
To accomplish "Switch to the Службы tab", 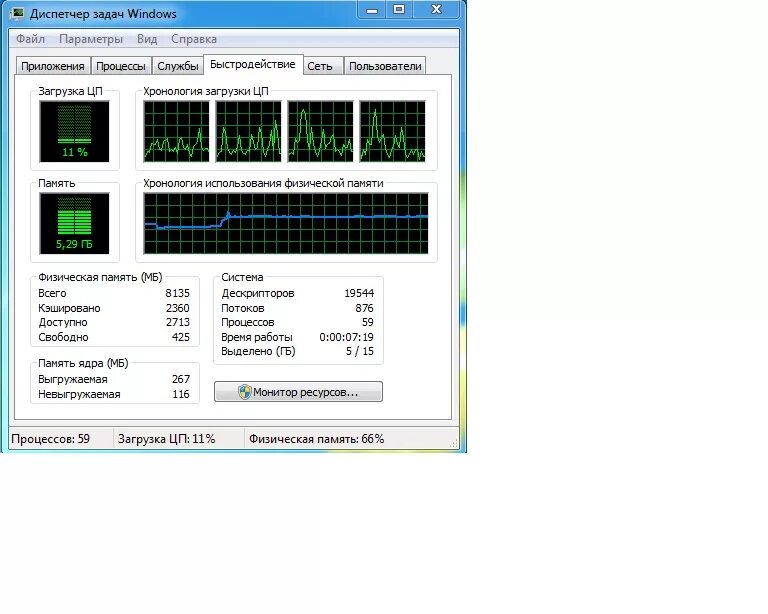I will [x=178, y=66].
